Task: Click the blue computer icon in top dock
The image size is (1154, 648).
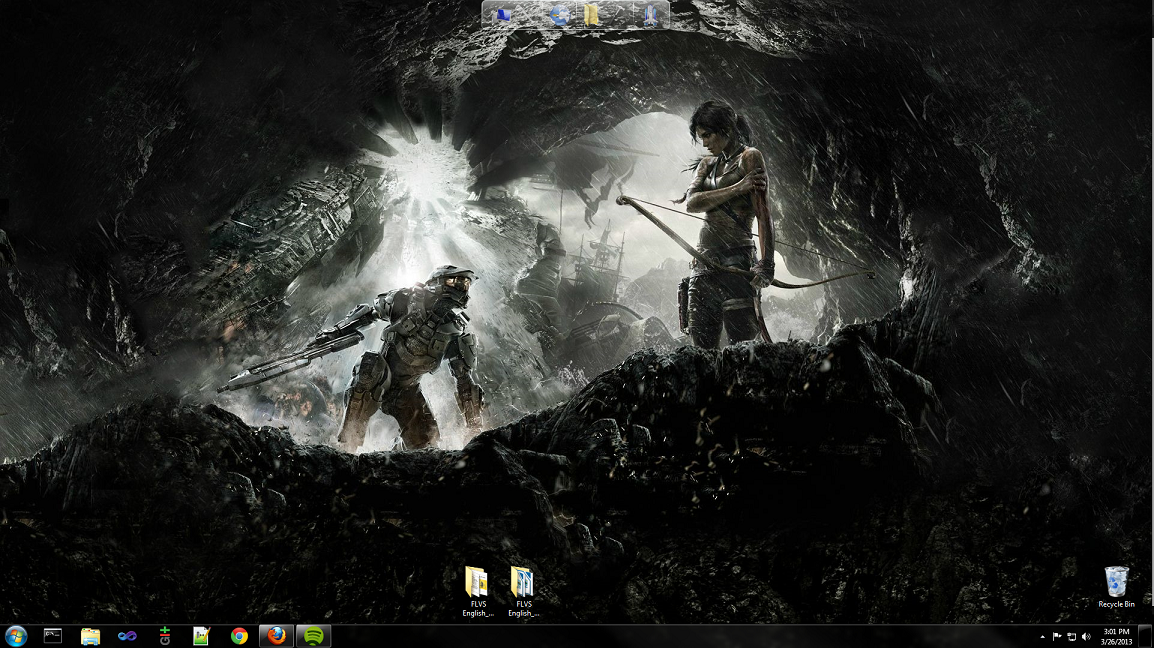Action: [x=504, y=15]
